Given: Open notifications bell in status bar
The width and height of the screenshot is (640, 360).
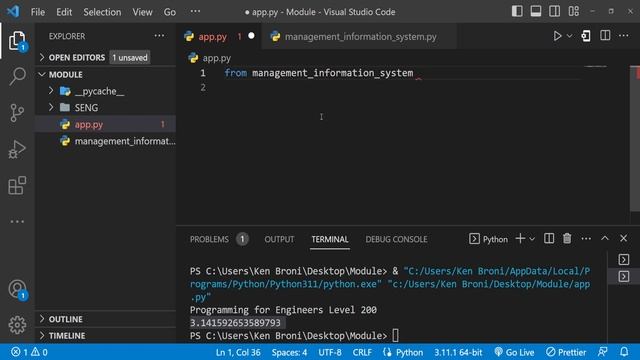Looking at the screenshot, I should pos(624,352).
